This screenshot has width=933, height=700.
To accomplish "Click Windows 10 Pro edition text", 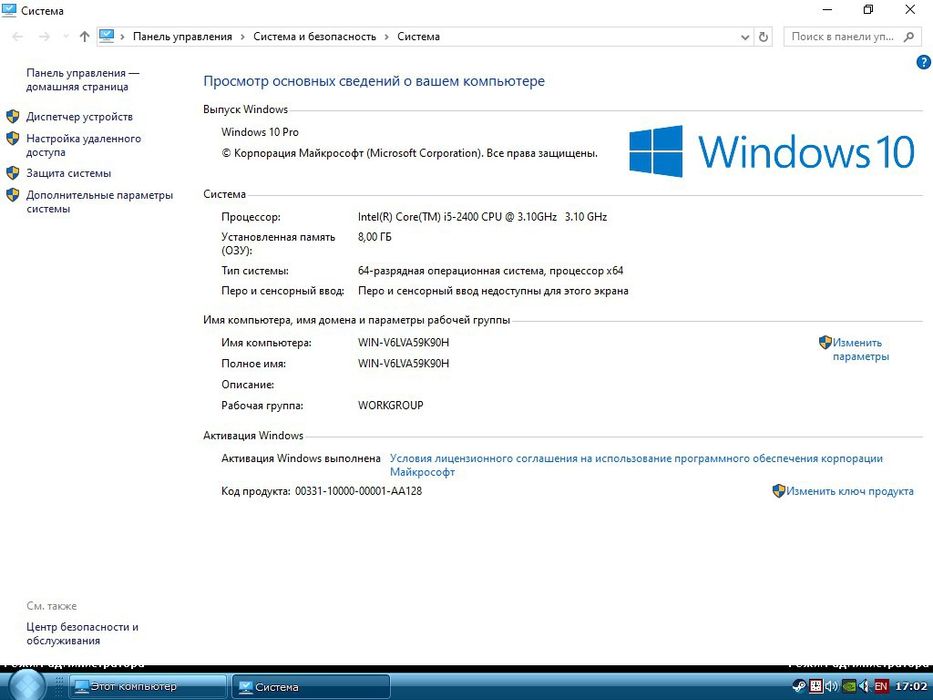I will (x=260, y=132).
